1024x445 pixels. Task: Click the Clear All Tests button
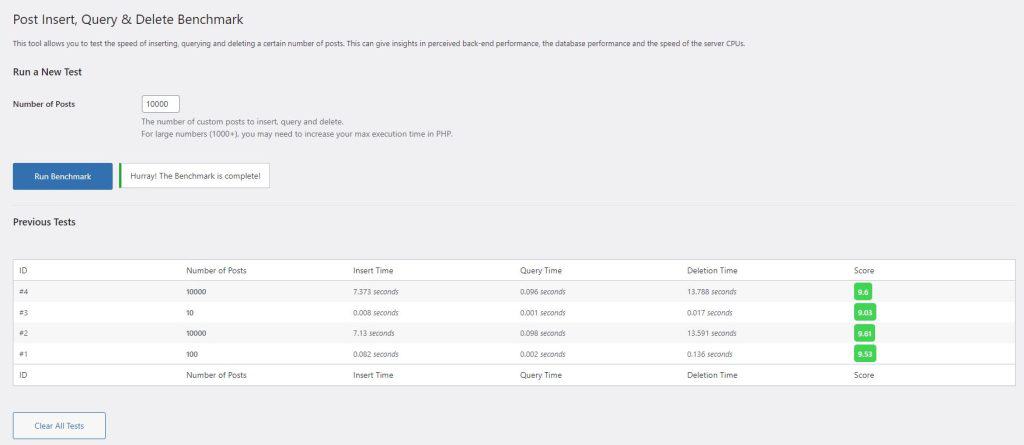[59, 425]
